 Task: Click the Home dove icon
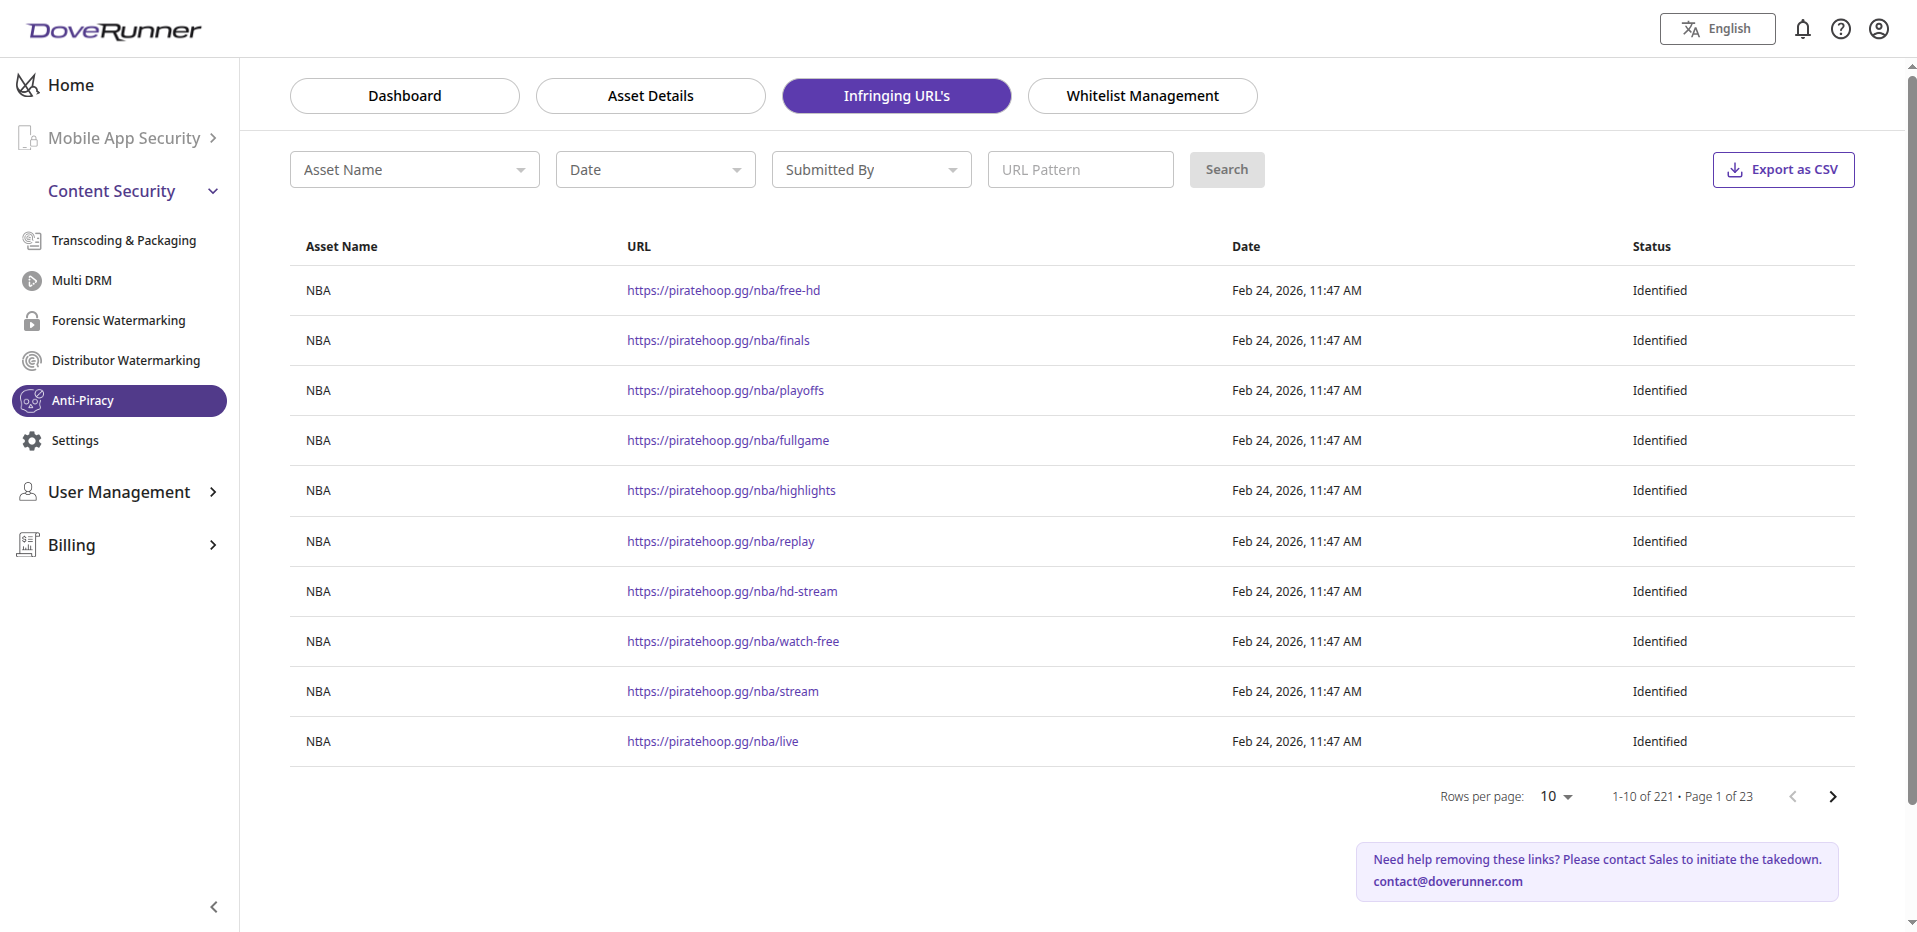28,85
